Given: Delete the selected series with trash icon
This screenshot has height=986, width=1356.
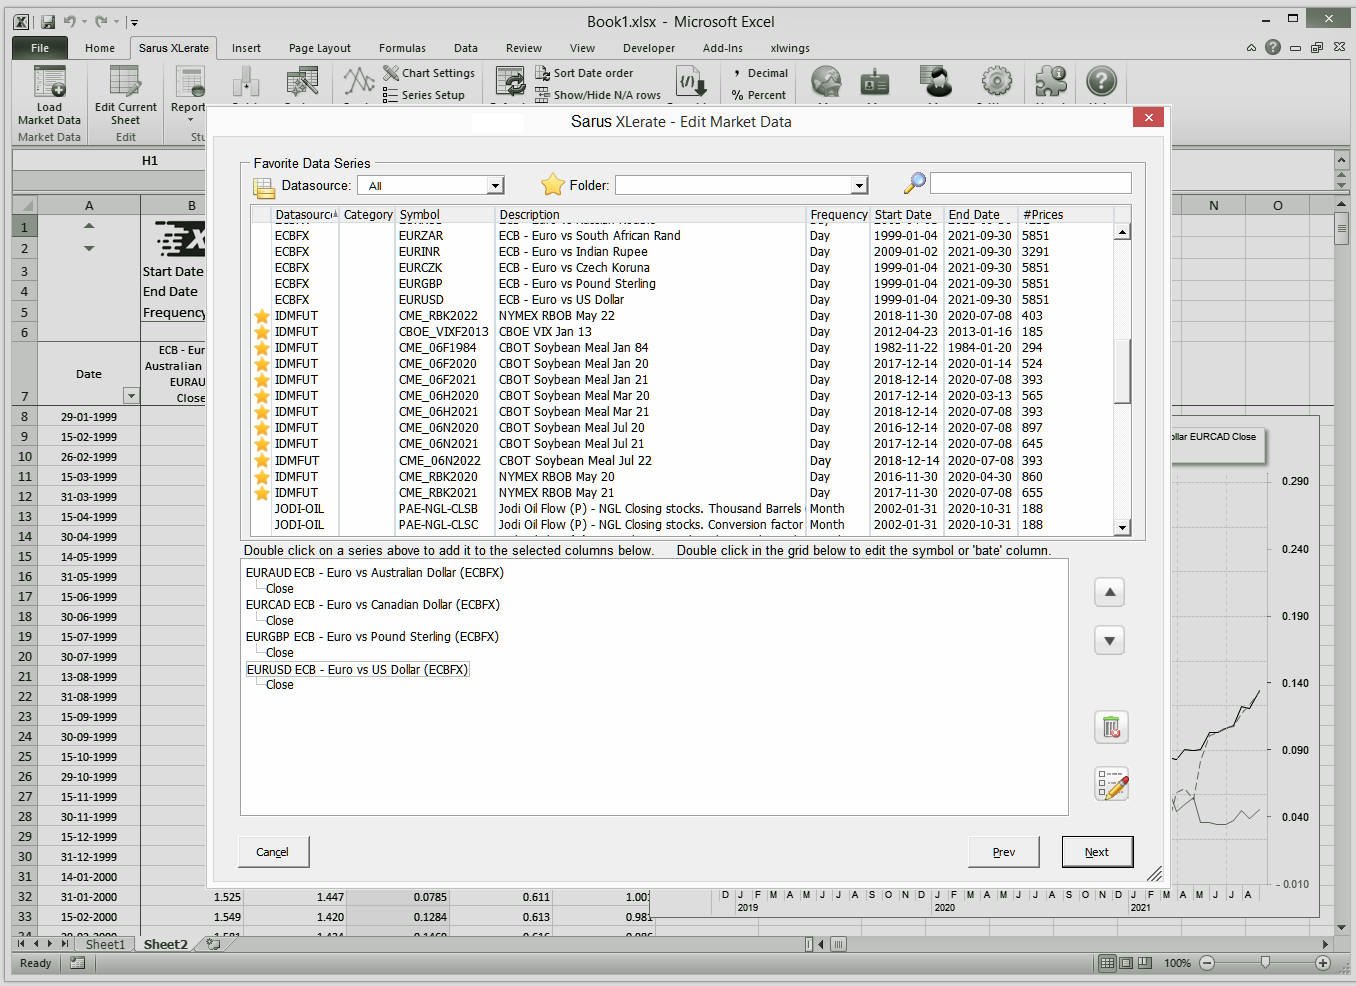Looking at the screenshot, I should pos(1111,727).
